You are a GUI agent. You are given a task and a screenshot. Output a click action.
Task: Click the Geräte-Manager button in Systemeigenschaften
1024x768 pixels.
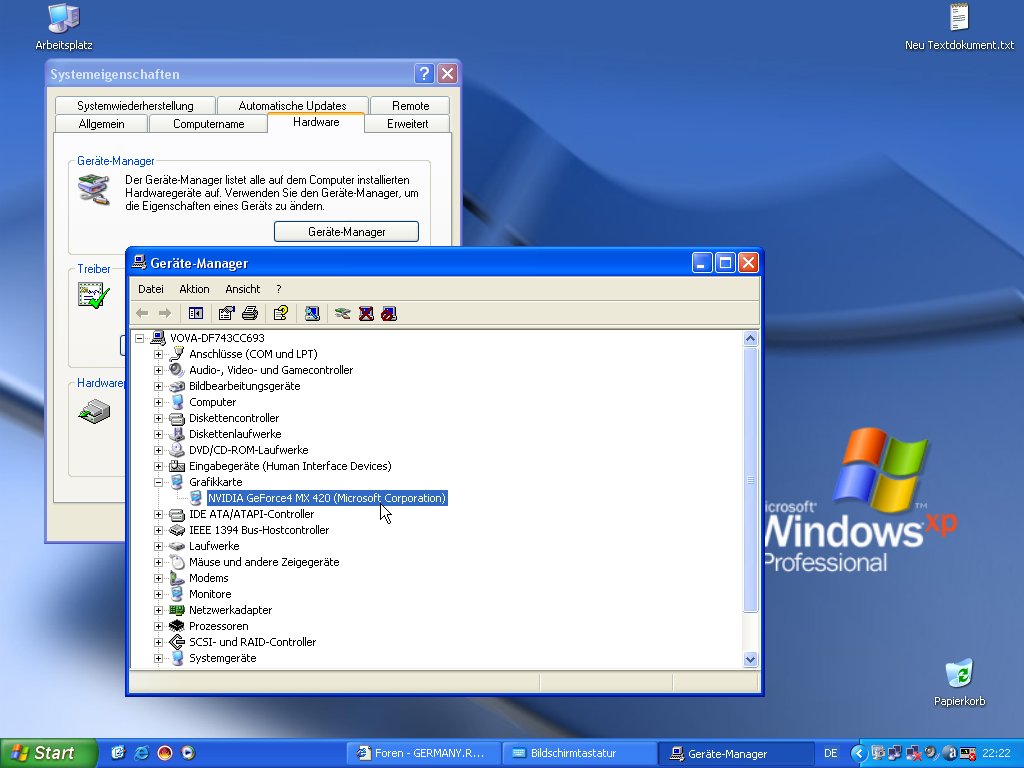[x=346, y=232]
